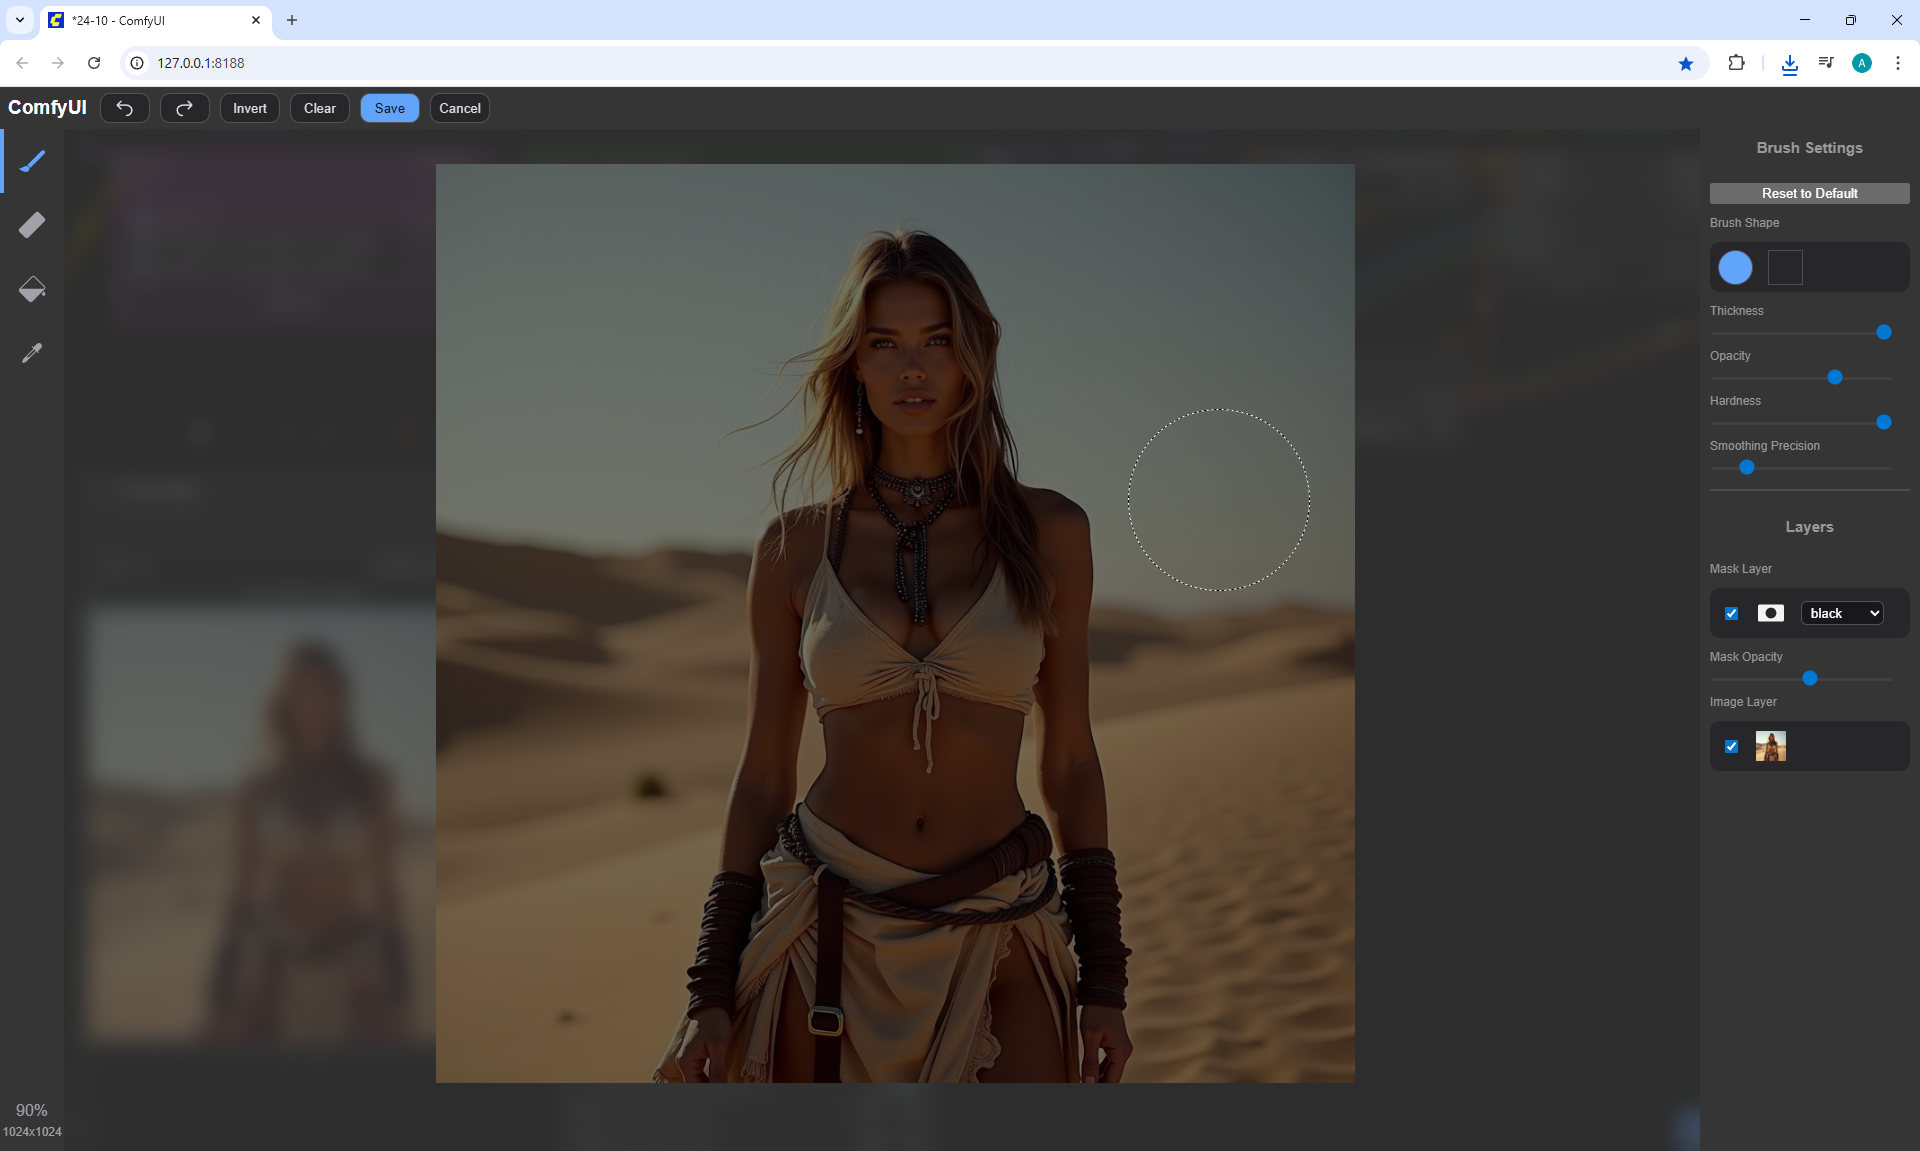The height and width of the screenshot is (1151, 1920).
Task: Choose the square brush shape
Action: tap(1785, 267)
